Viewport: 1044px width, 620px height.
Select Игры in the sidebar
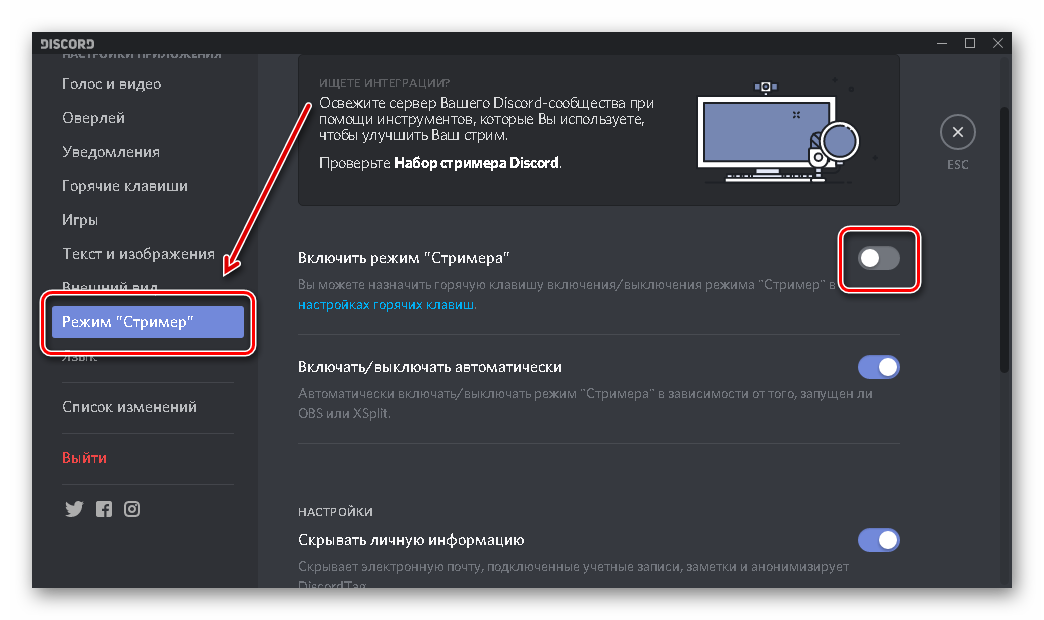click(x=80, y=220)
